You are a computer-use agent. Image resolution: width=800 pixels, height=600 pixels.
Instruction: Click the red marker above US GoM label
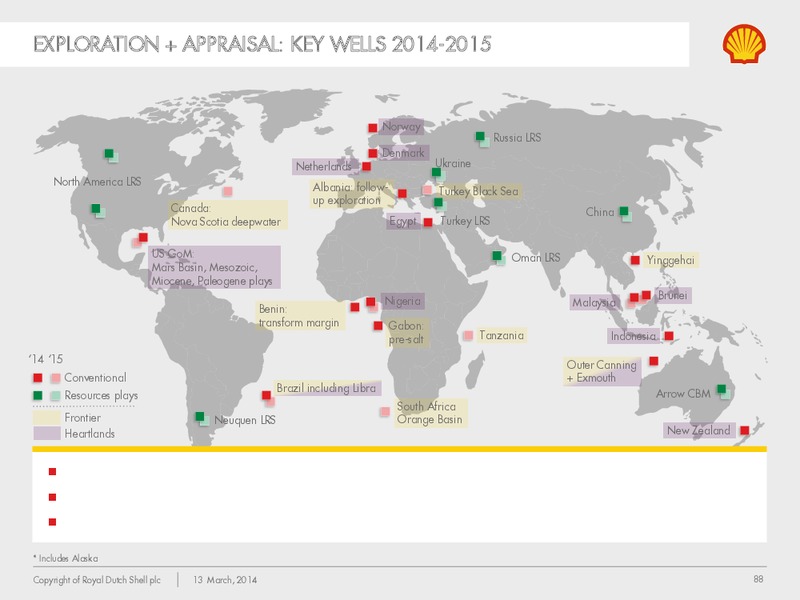coord(143,237)
